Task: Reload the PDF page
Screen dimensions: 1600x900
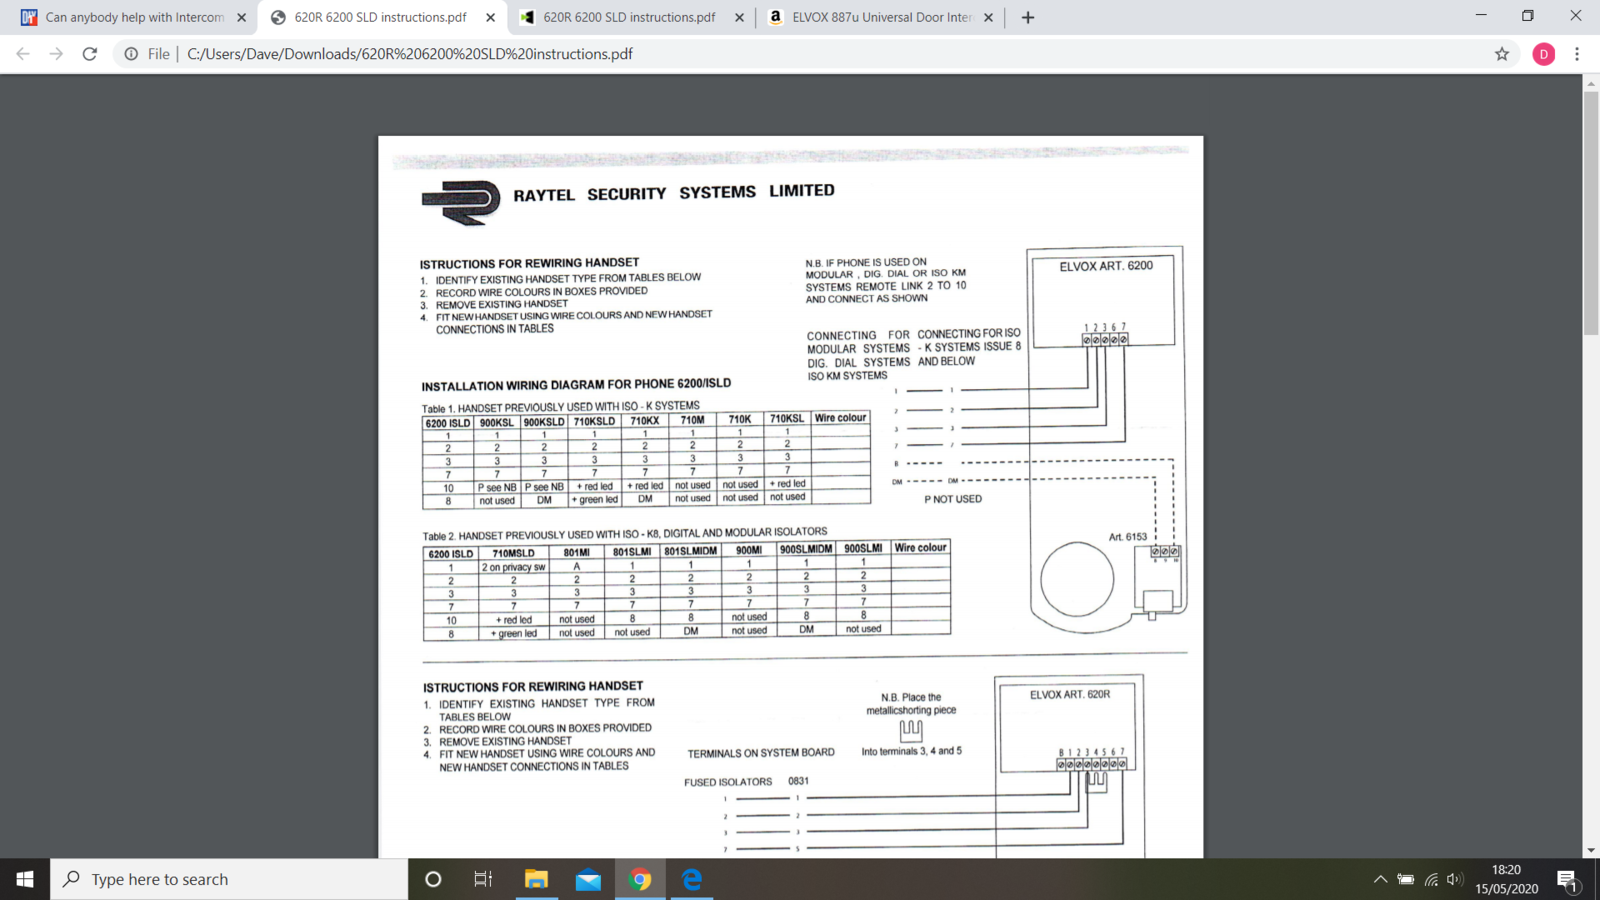Action: tap(90, 54)
